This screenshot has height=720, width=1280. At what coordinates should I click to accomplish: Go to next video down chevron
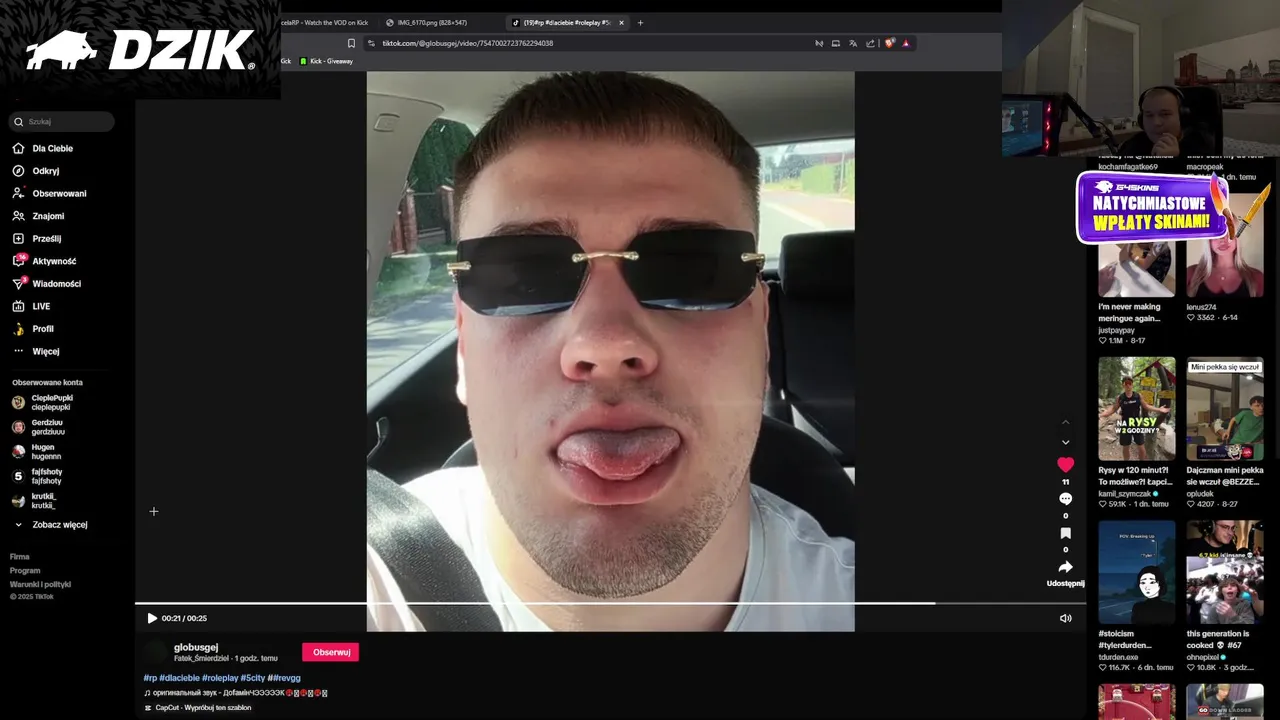(x=1066, y=442)
